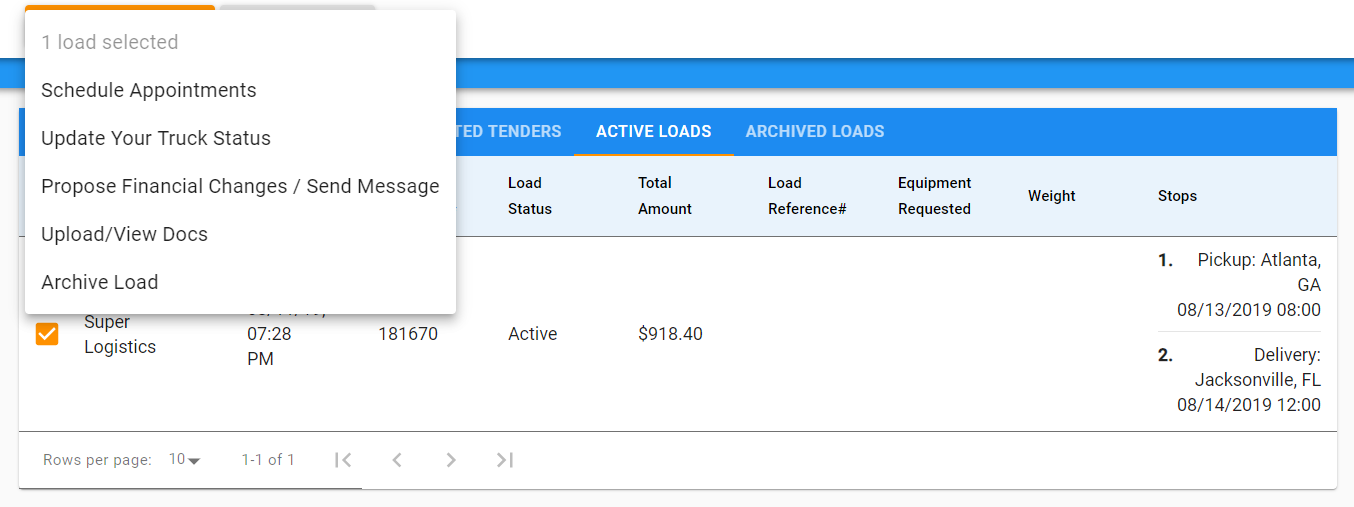This screenshot has height=507, width=1354.
Task: Select the Active Loads tab
Action: [654, 131]
